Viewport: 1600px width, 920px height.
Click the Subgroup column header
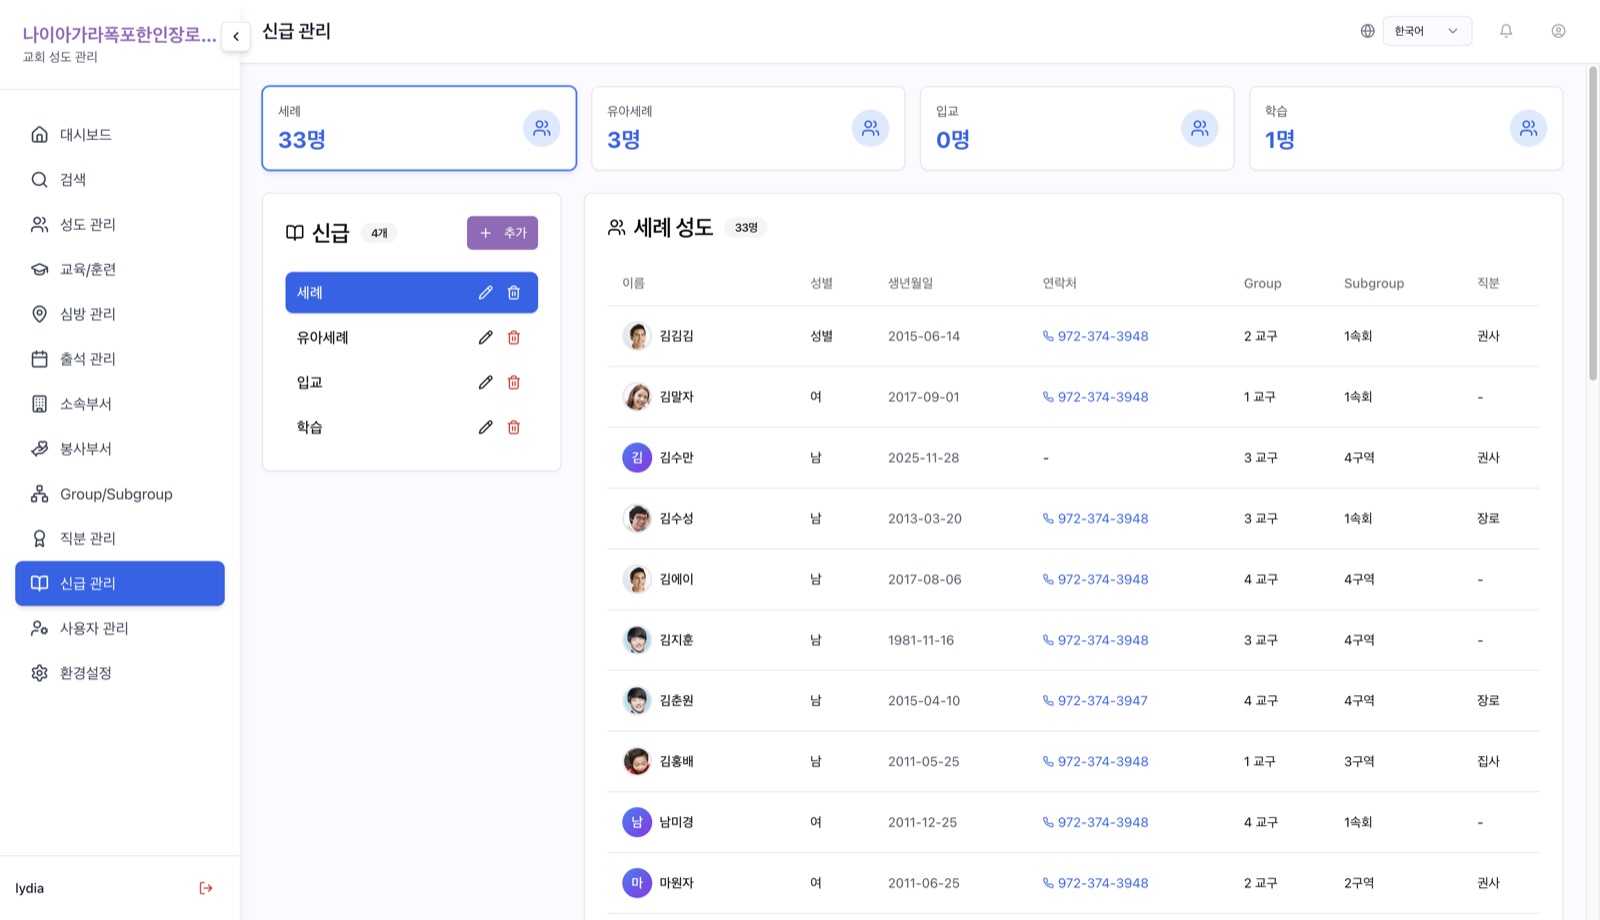point(1374,283)
